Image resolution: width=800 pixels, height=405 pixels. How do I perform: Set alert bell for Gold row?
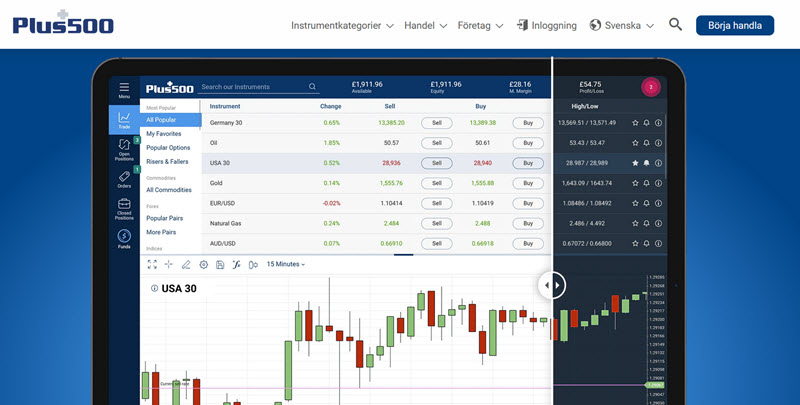(x=646, y=183)
